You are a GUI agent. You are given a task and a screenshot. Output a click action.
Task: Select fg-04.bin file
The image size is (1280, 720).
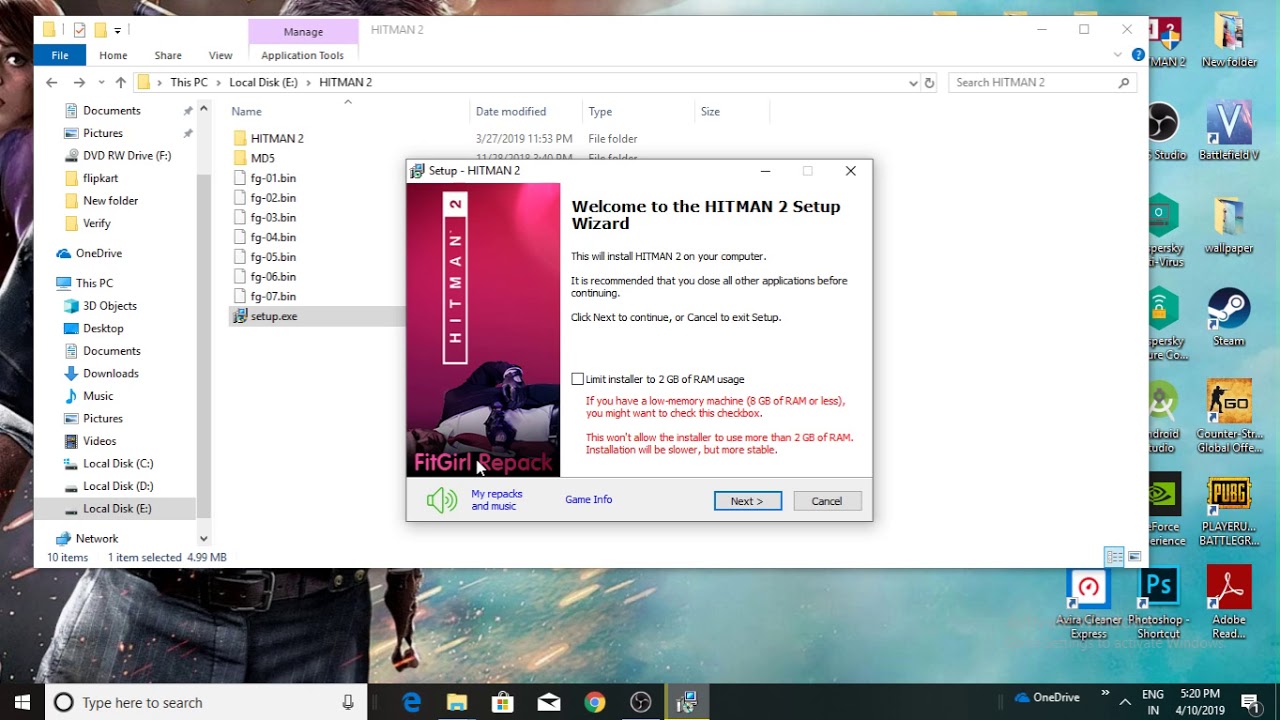point(273,237)
